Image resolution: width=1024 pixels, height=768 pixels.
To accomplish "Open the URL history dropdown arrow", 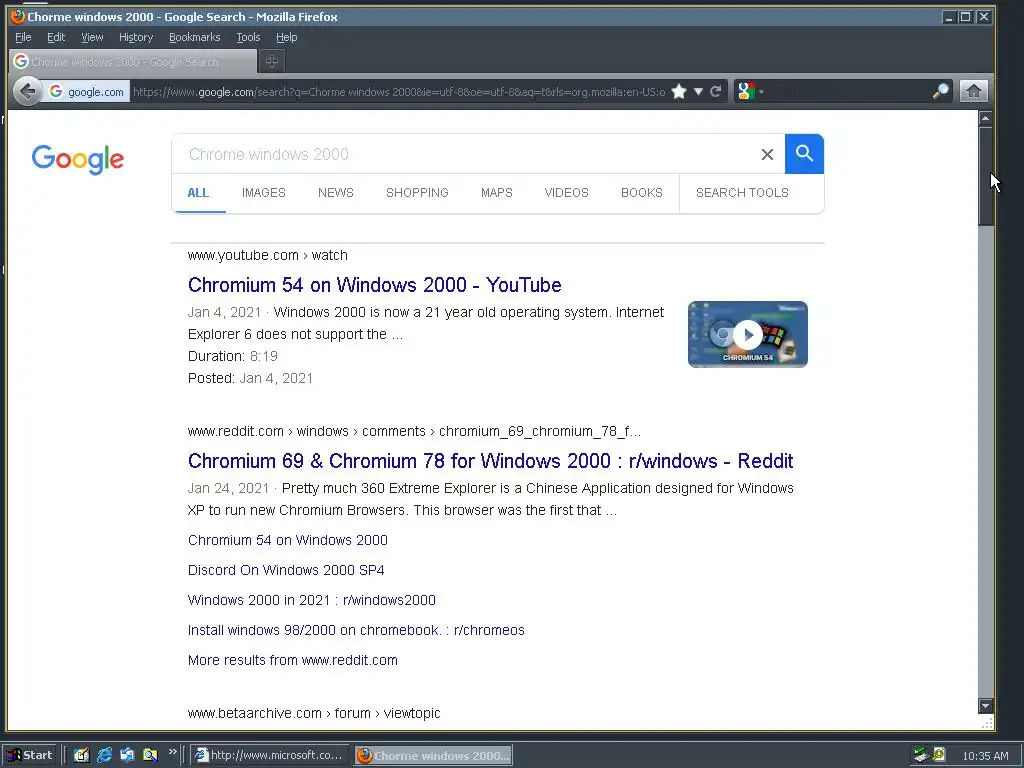I will point(698,91).
